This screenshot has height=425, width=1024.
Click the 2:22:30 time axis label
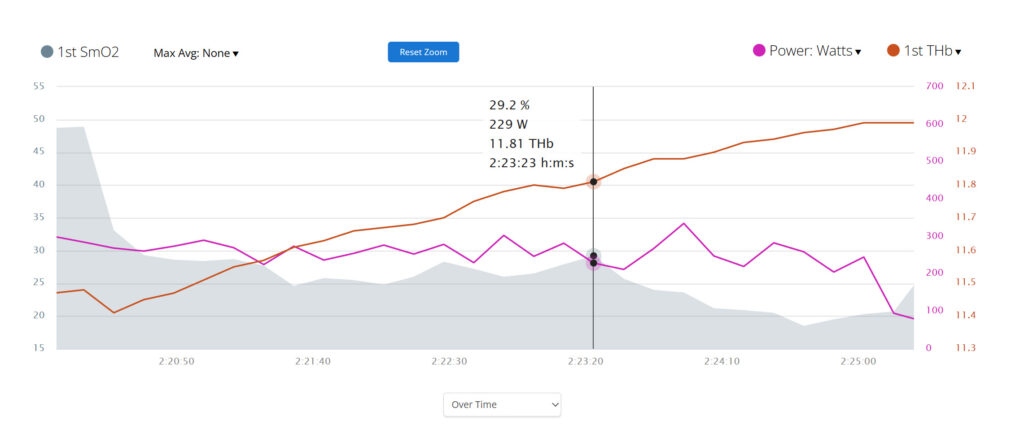pyautogui.click(x=449, y=360)
